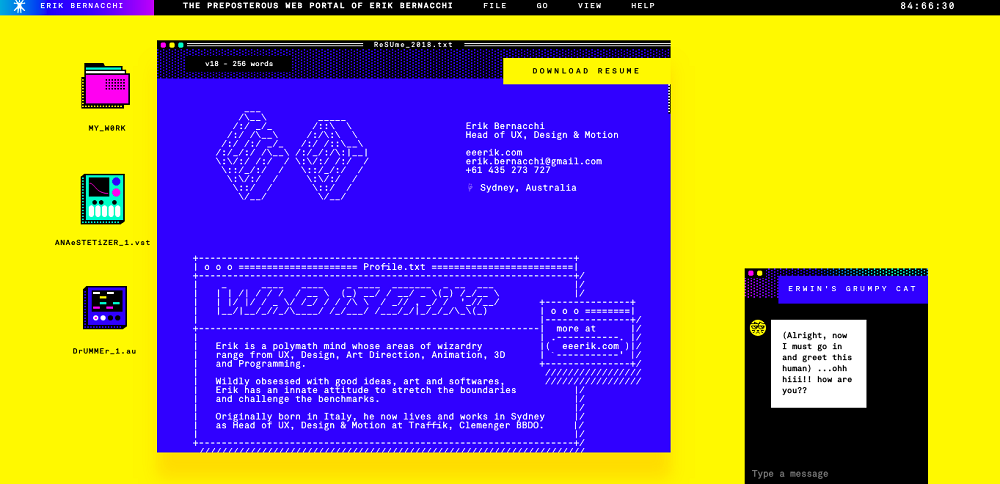
Task: Click the magenta dot on the resume window
Action: pyautogui.click(x=163, y=45)
